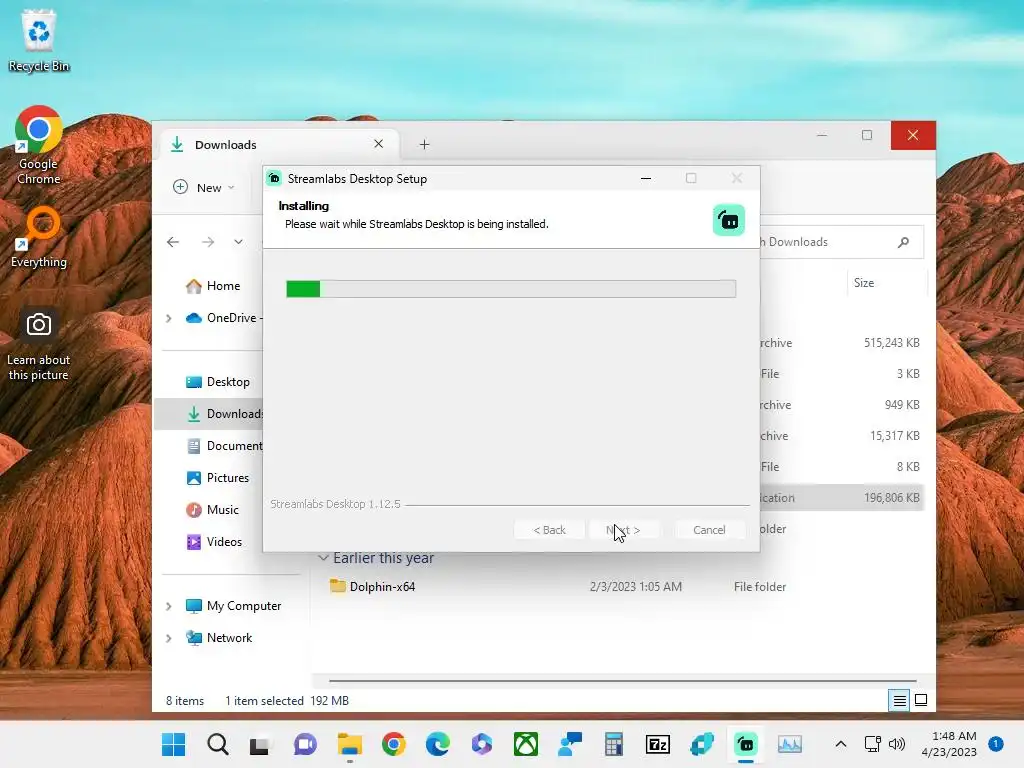Select Documents in the navigation pane
This screenshot has height=768, width=1024.
[x=224, y=446]
